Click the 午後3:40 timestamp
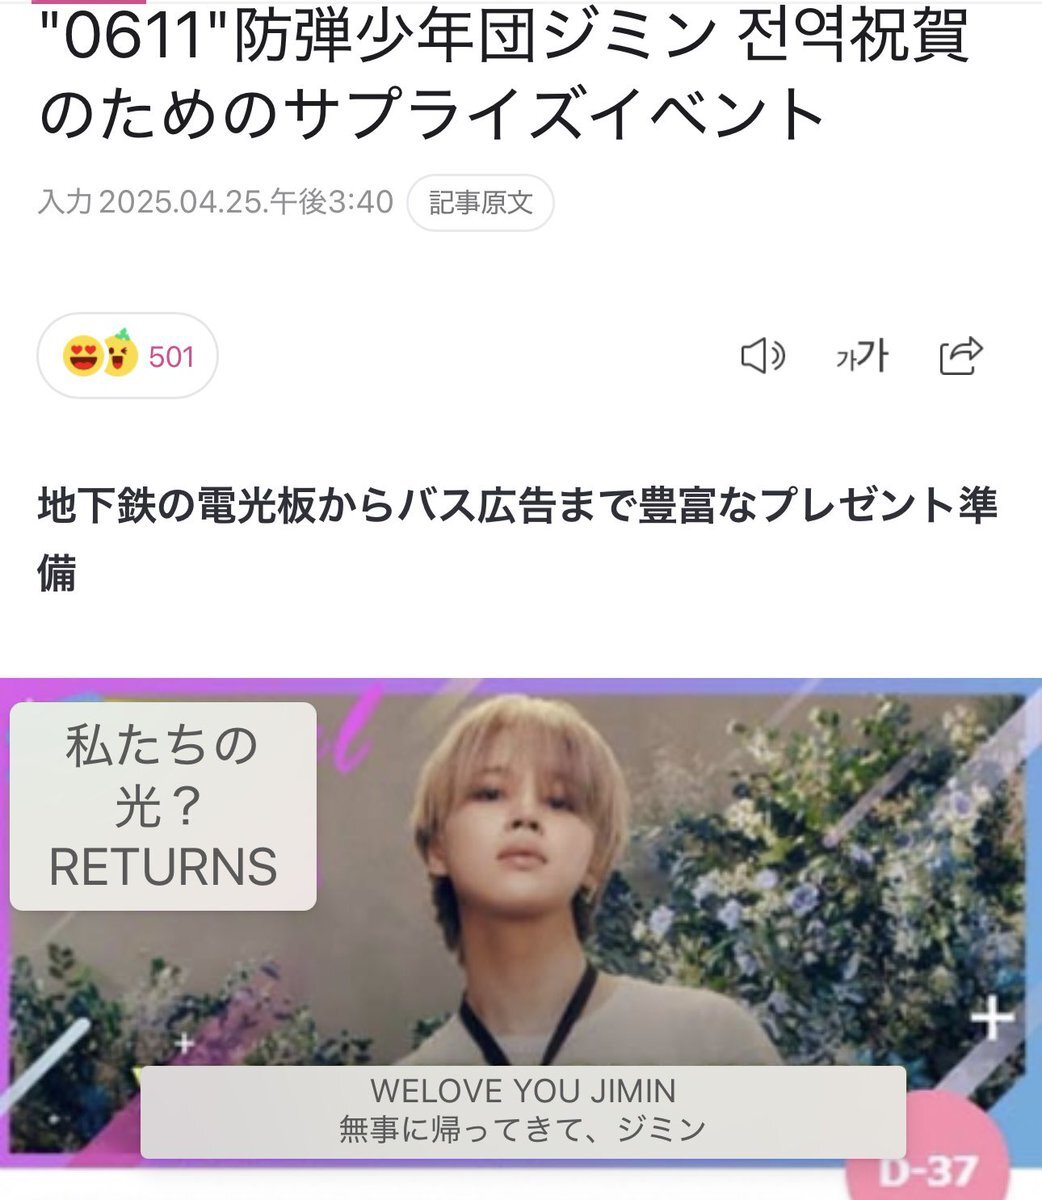 331,202
